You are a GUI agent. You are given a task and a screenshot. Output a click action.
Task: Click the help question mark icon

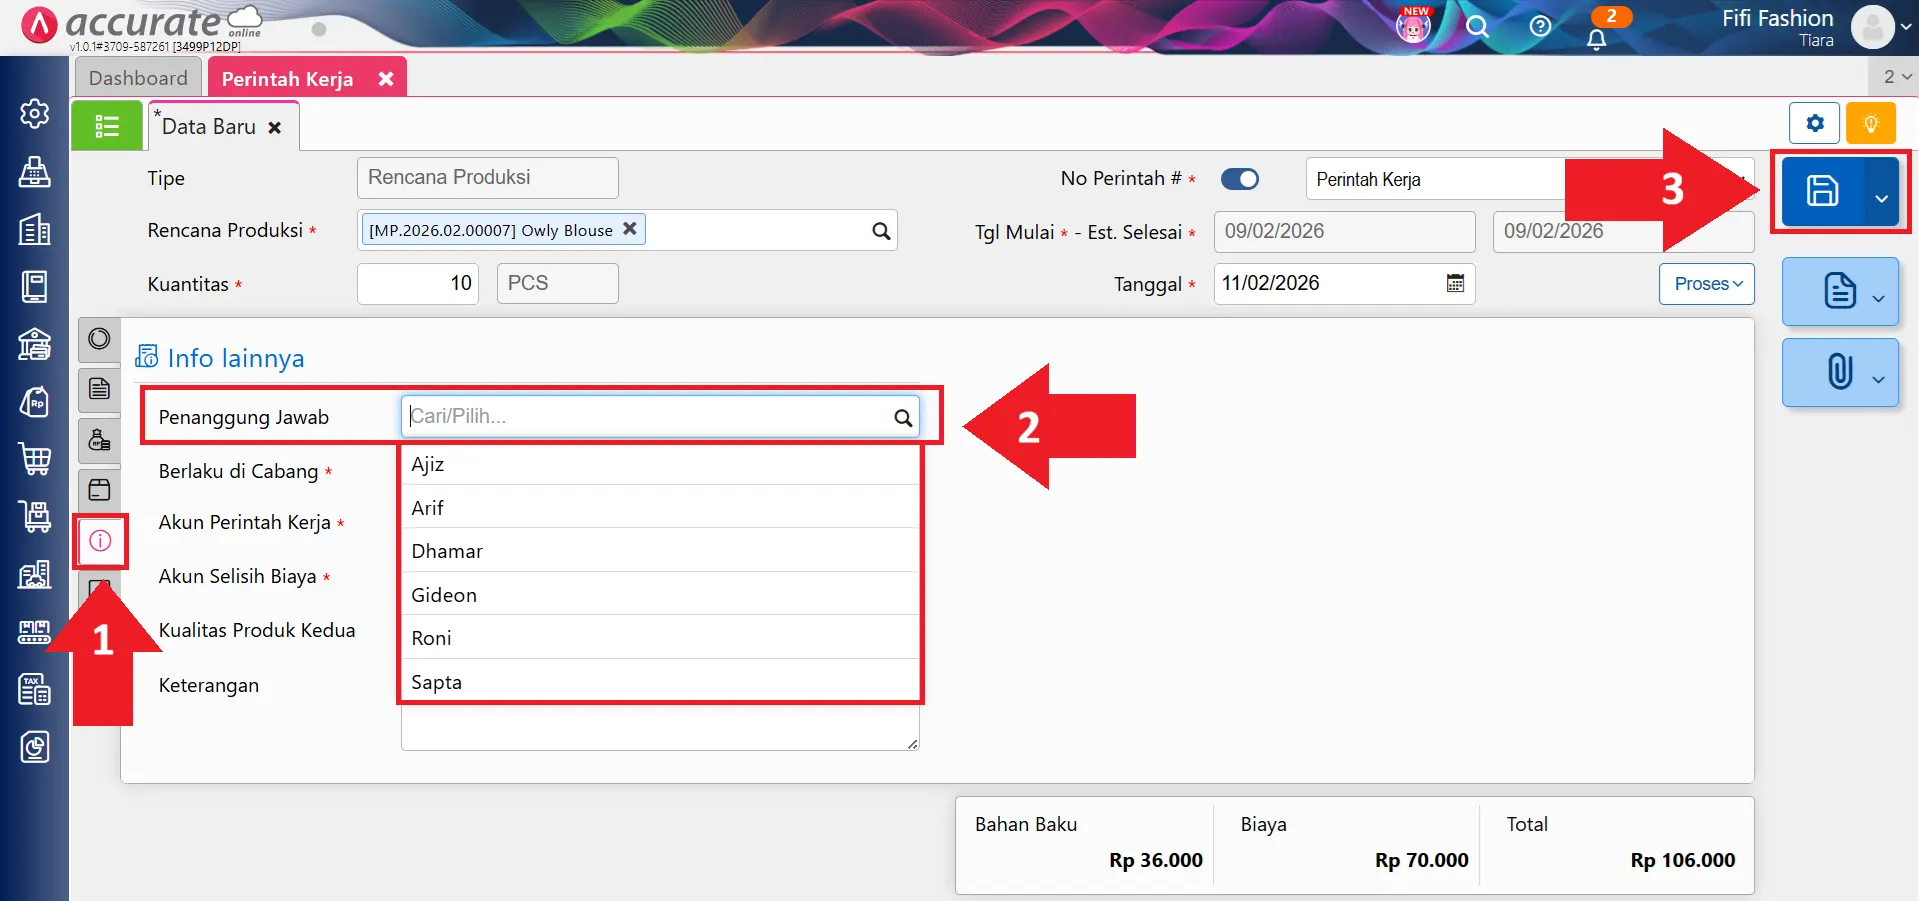(1540, 27)
